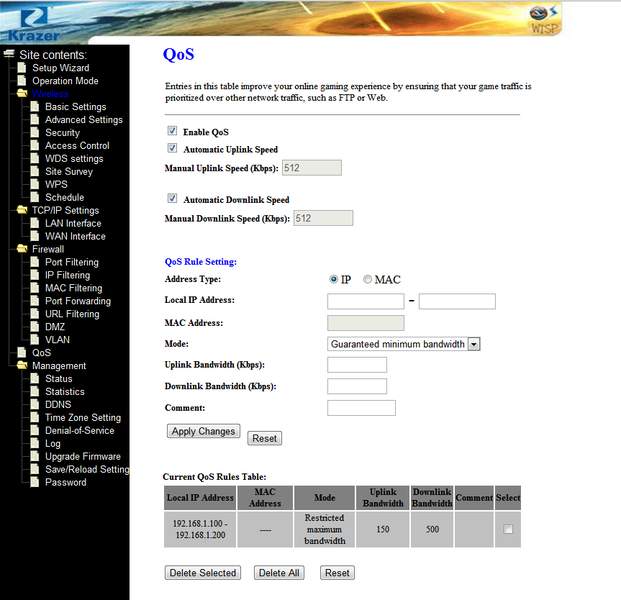
Task: Open the Log page
Action: (53, 444)
